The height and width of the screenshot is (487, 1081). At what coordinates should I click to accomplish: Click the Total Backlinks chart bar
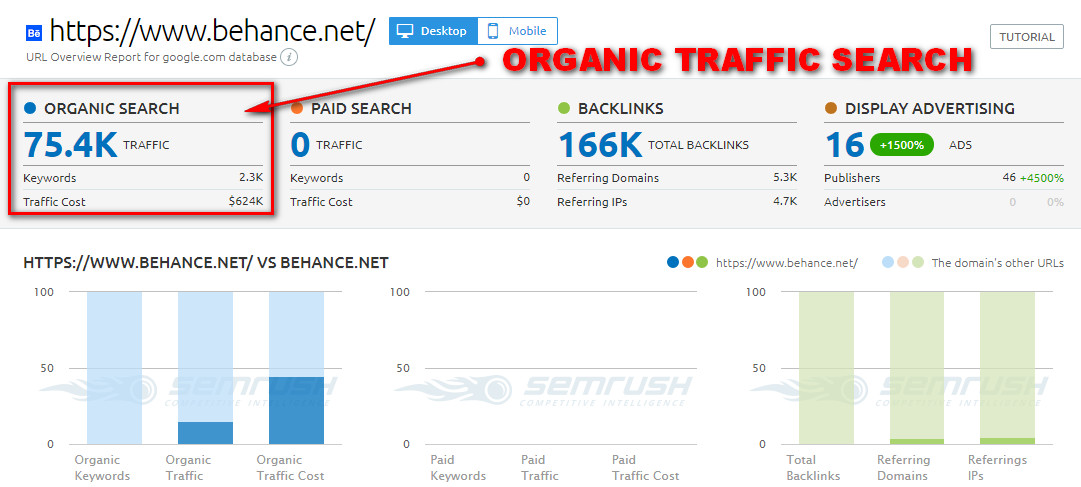coord(826,368)
